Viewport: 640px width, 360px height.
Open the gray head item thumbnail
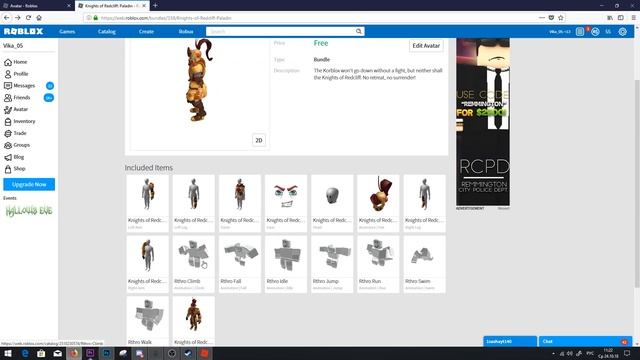(x=332, y=196)
